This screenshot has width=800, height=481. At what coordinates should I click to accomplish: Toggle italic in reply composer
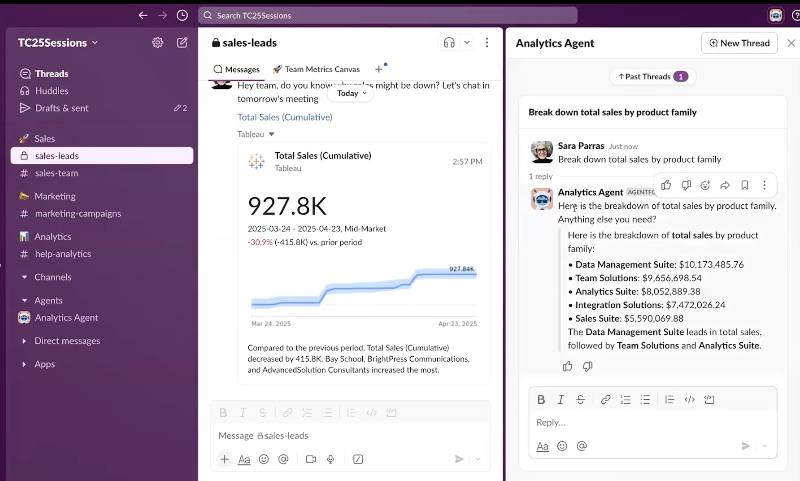click(561, 399)
